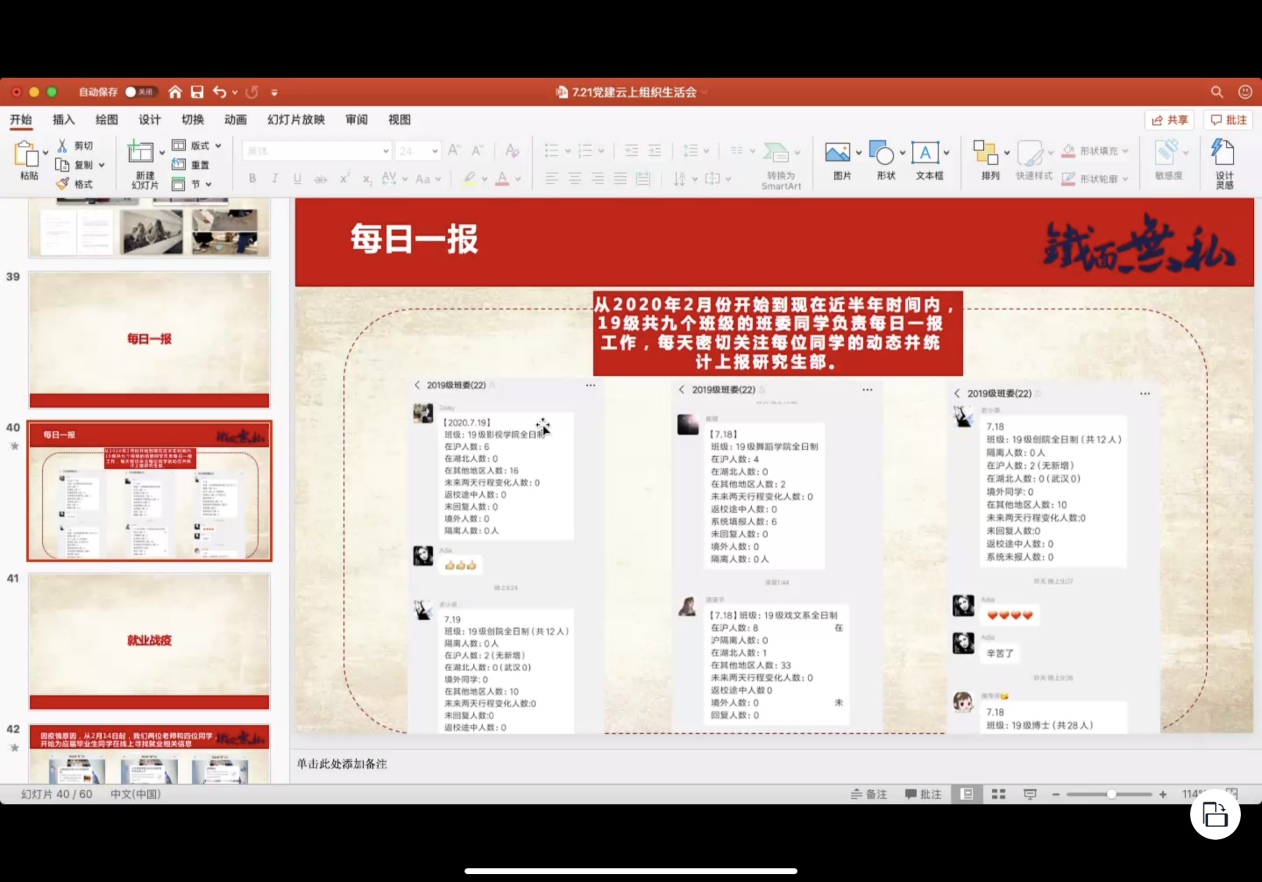Select slide 39 thumbnail 每日一报

tap(149, 339)
